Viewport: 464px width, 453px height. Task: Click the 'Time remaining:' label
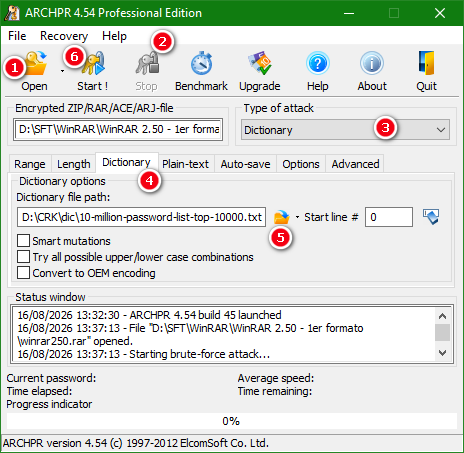click(x=275, y=391)
